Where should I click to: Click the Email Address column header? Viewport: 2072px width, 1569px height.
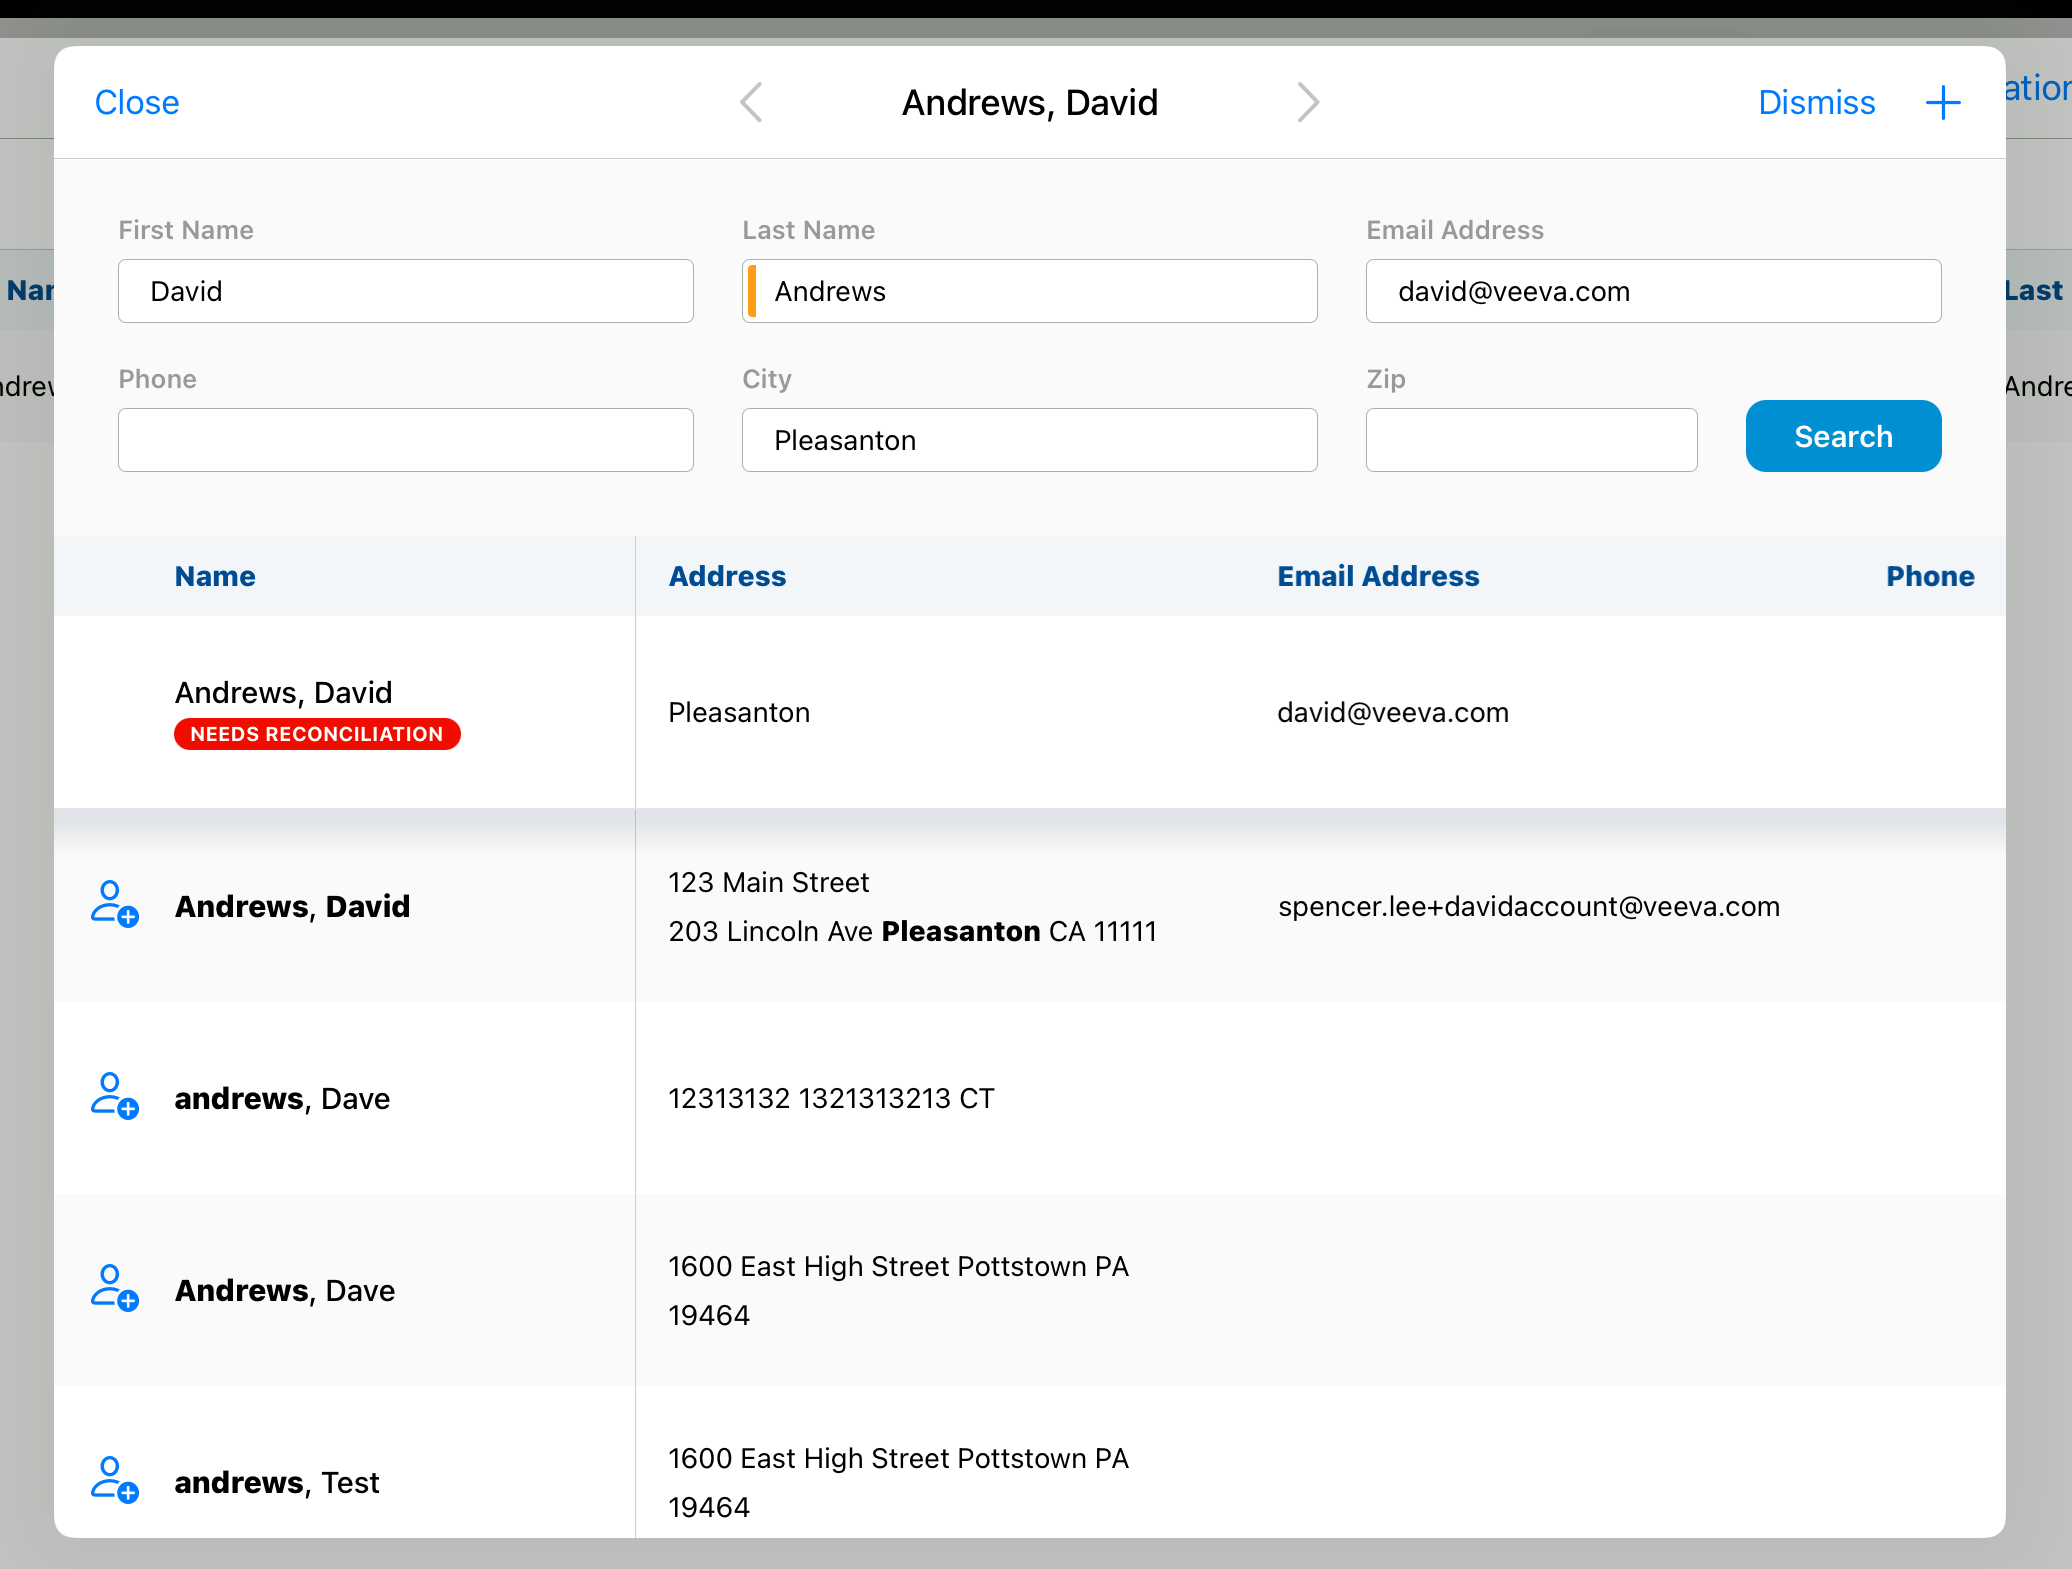click(1378, 576)
